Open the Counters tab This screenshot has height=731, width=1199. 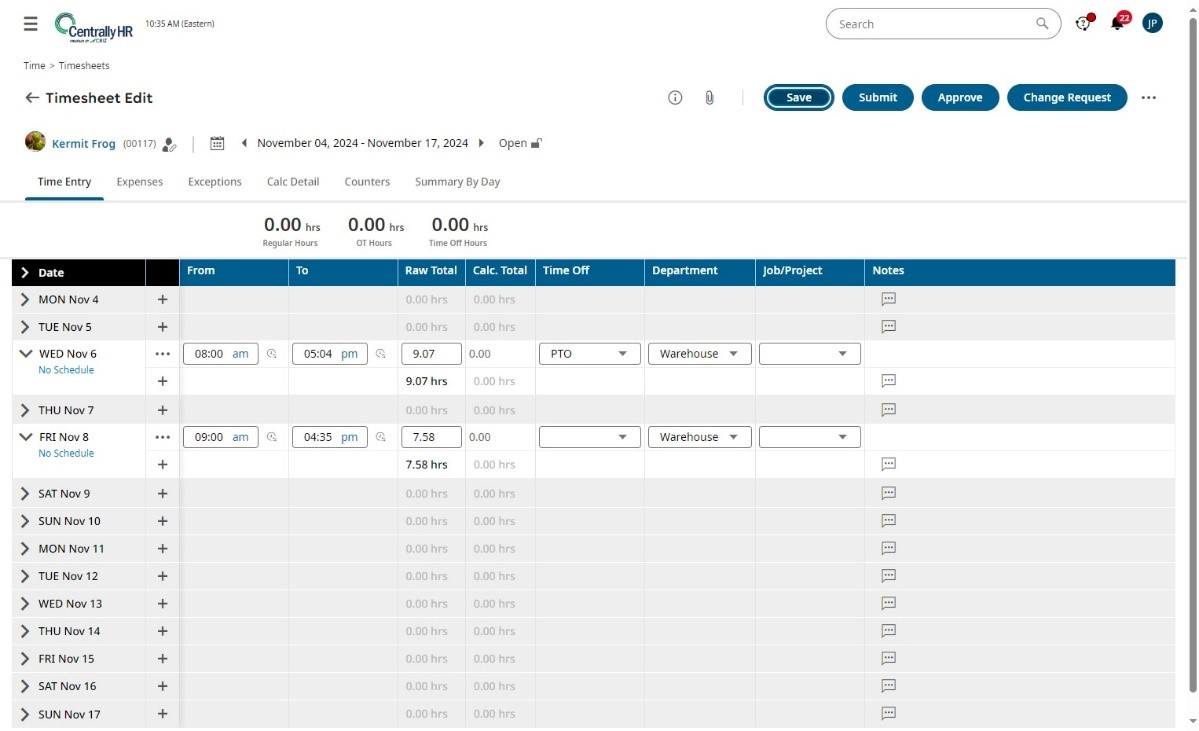pyautogui.click(x=367, y=182)
